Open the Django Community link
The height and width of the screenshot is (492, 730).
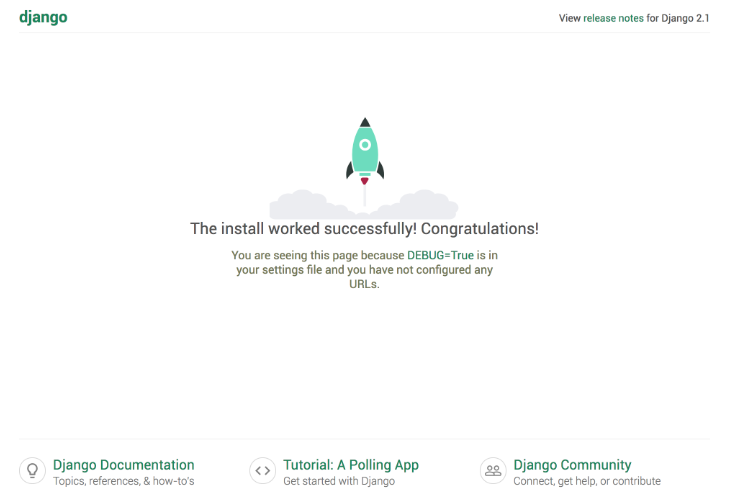click(x=572, y=465)
